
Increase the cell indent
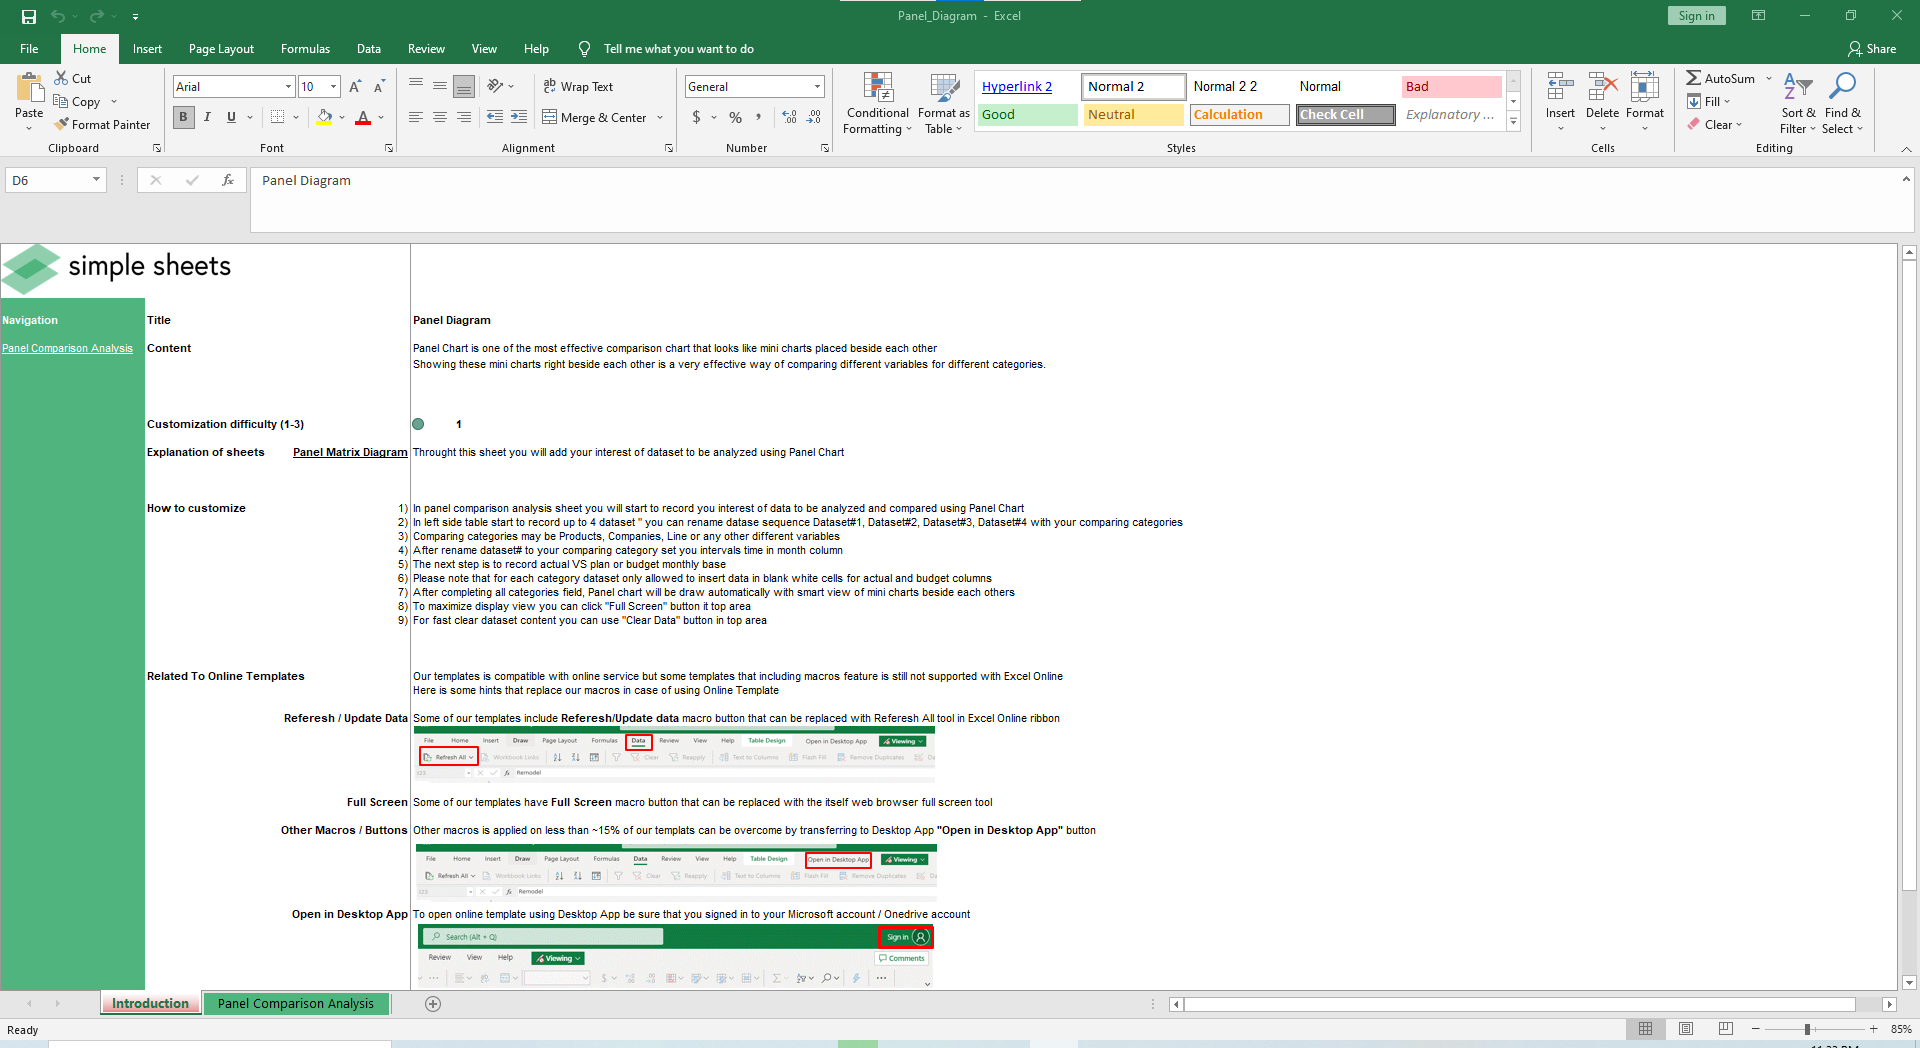click(519, 117)
